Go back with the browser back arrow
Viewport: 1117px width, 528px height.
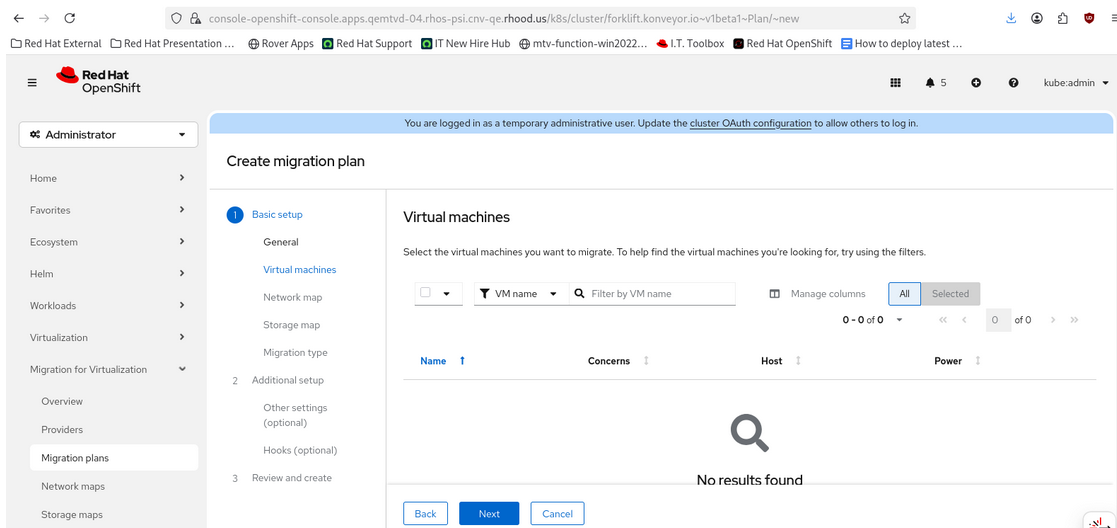(x=19, y=18)
